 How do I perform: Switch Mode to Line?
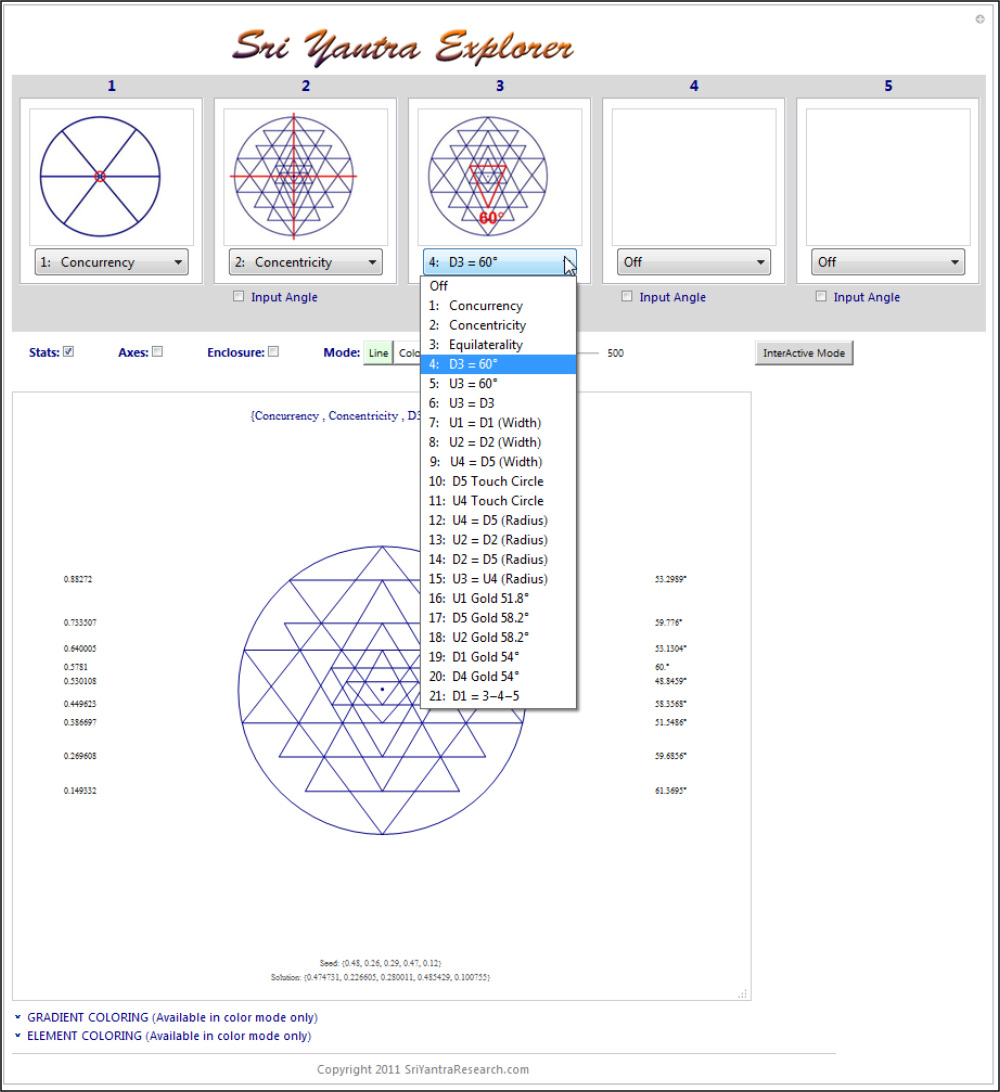click(378, 353)
